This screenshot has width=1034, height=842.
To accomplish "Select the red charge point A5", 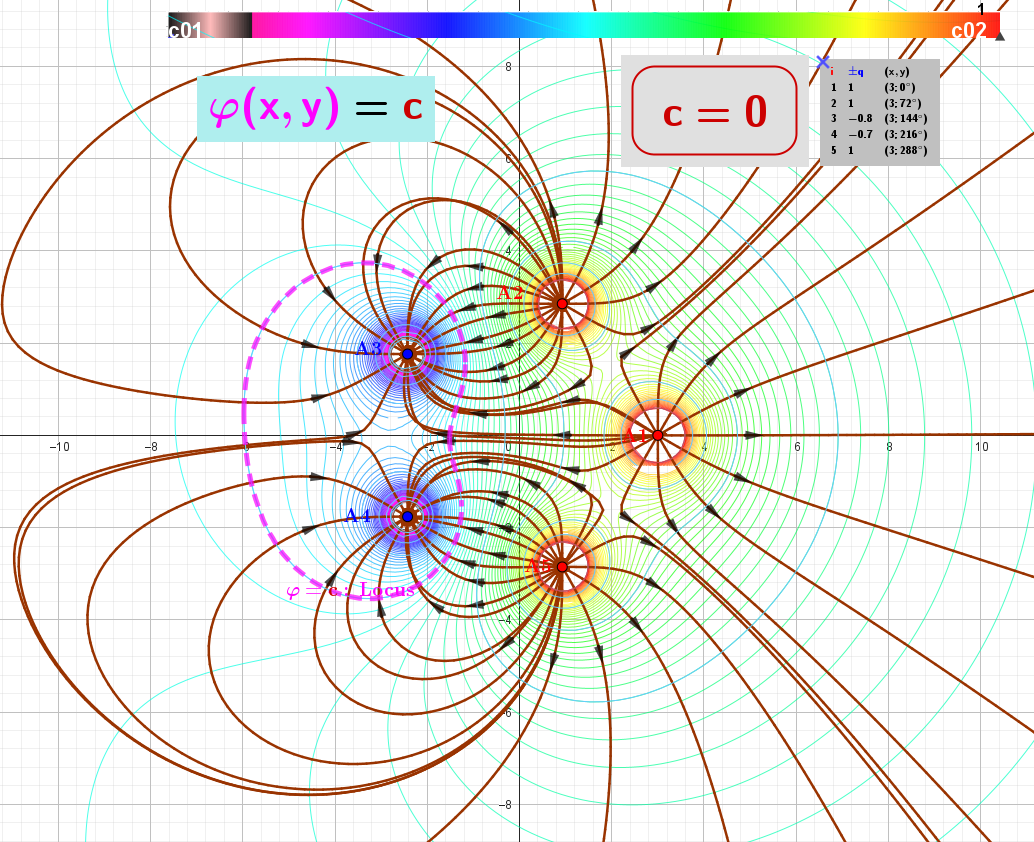I will coord(562,566).
